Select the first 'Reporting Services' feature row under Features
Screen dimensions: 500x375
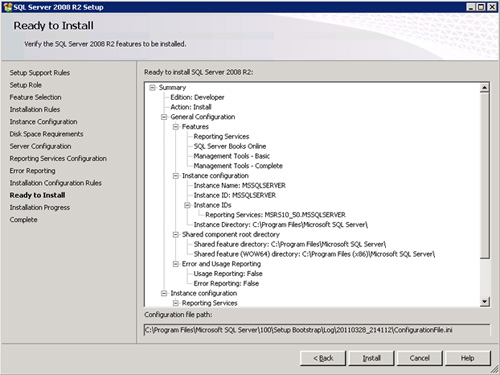(221, 137)
